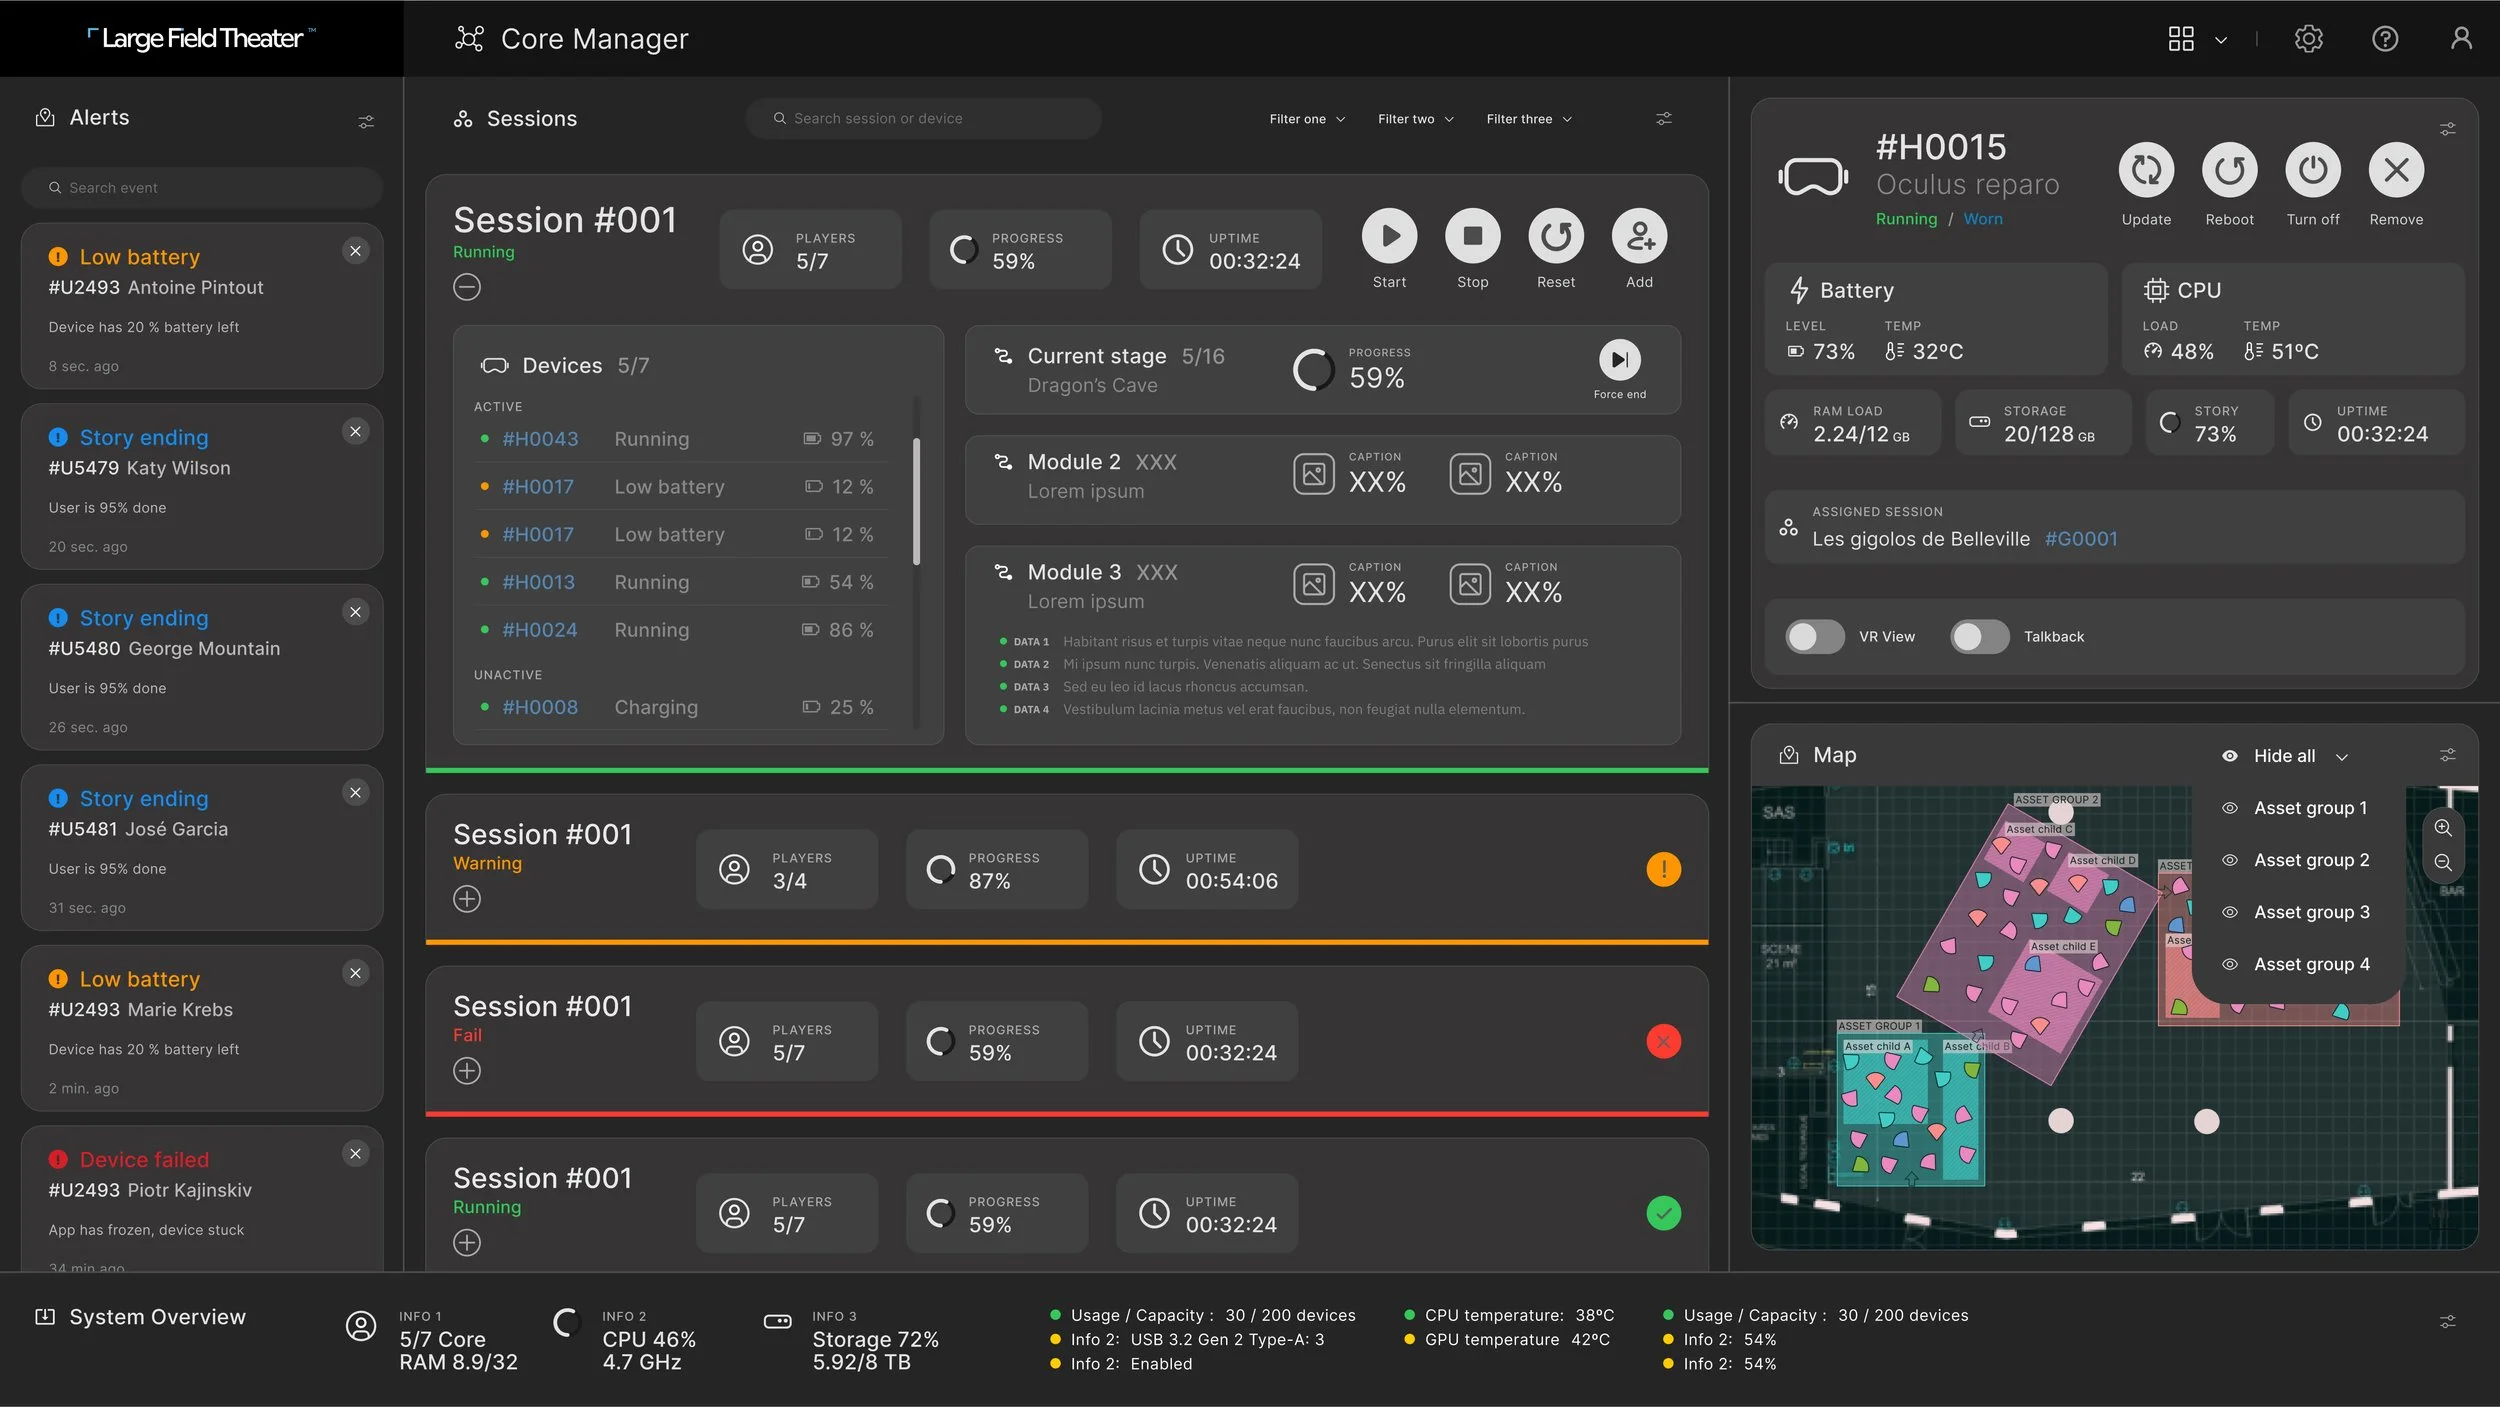Click the Reboot device icon
Screen dimensions: 2500x1407
tap(2229, 171)
